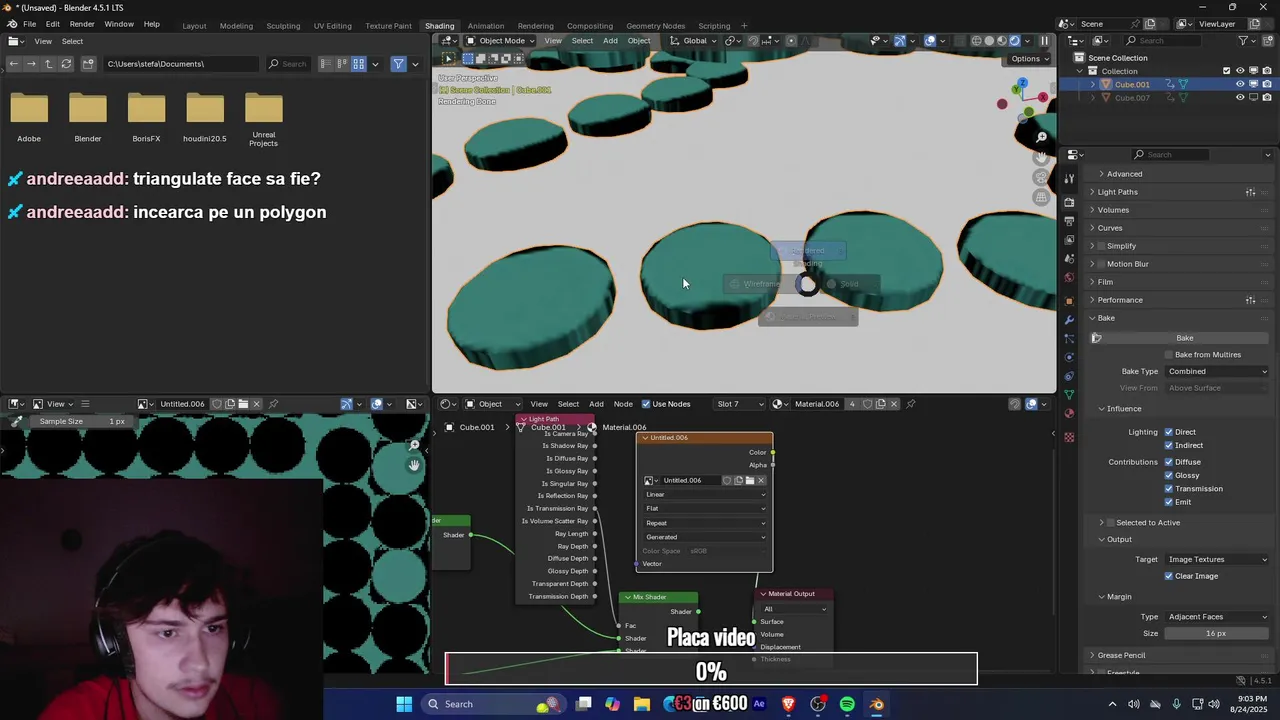Toggle the Clear Image checkbox

(x=1168, y=576)
